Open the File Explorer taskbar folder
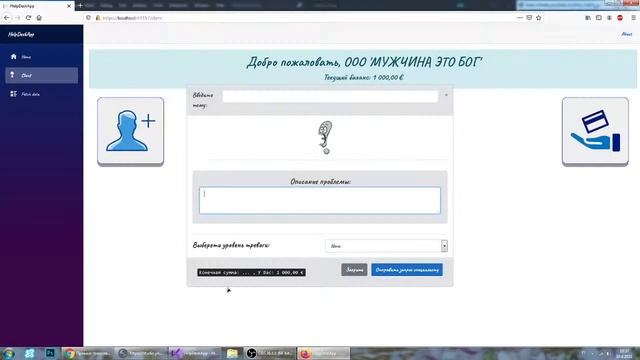This screenshot has height=360, width=640. point(232,353)
